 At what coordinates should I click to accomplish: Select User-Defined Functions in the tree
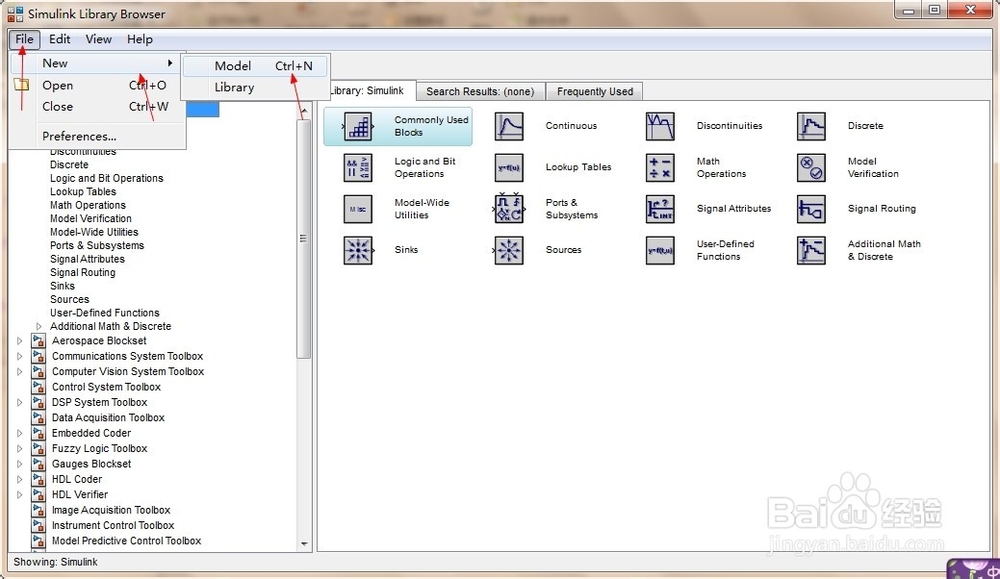coord(105,312)
